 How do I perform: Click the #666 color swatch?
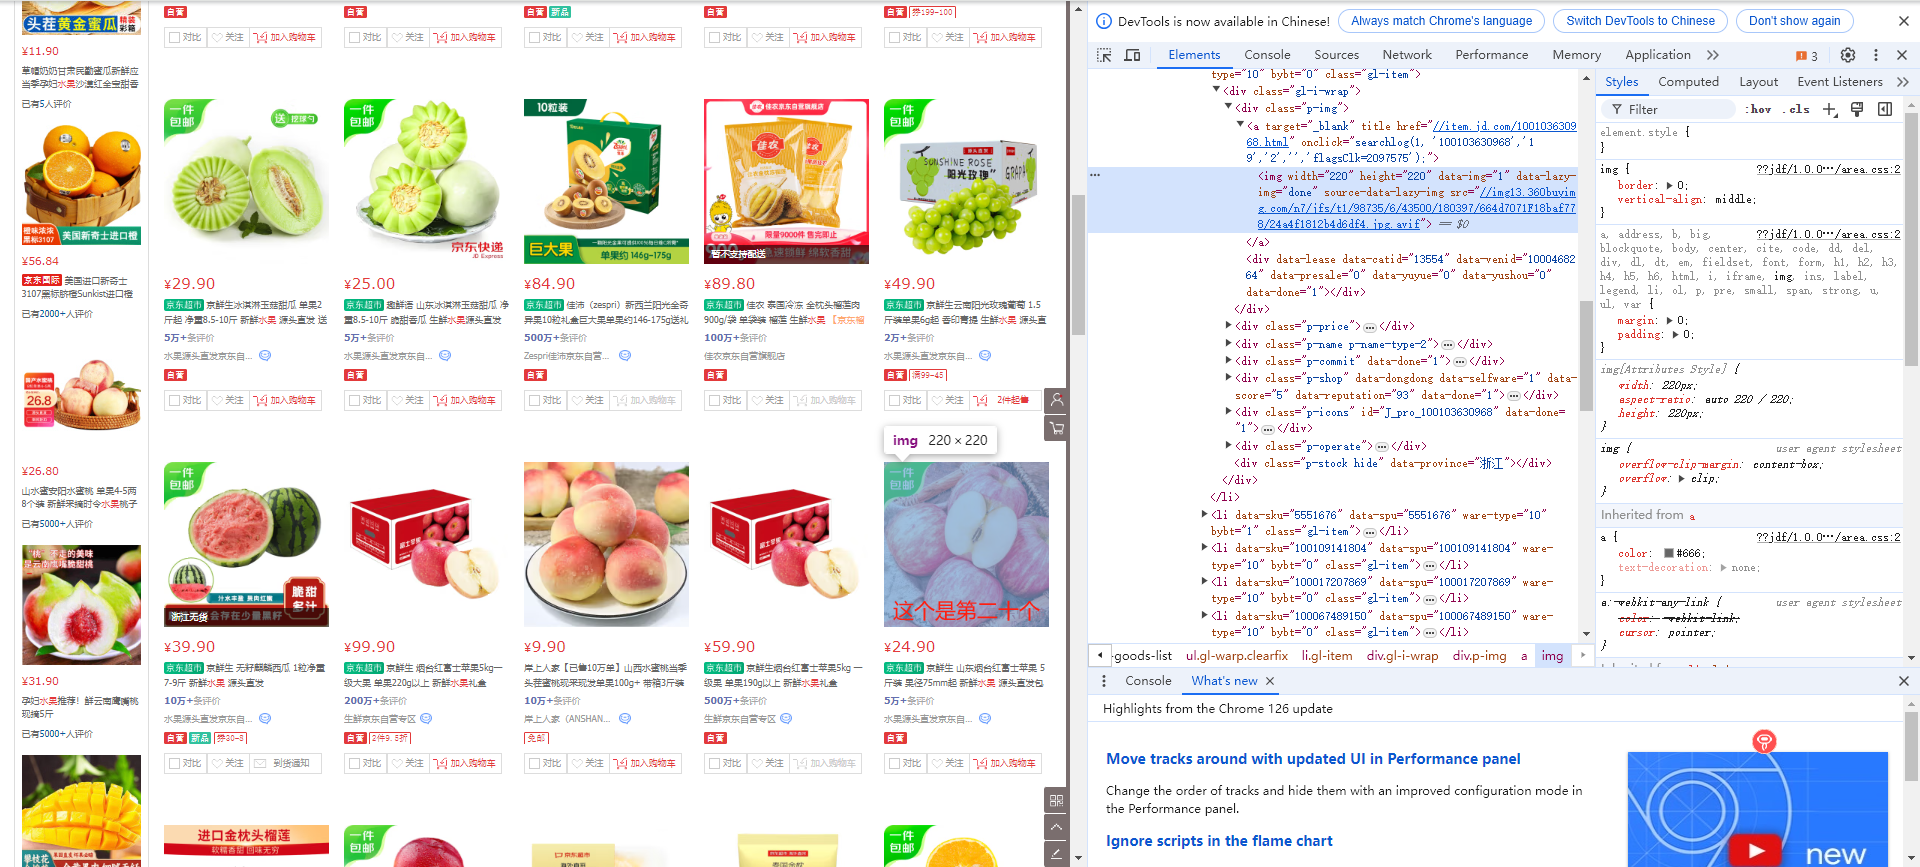(1669, 553)
